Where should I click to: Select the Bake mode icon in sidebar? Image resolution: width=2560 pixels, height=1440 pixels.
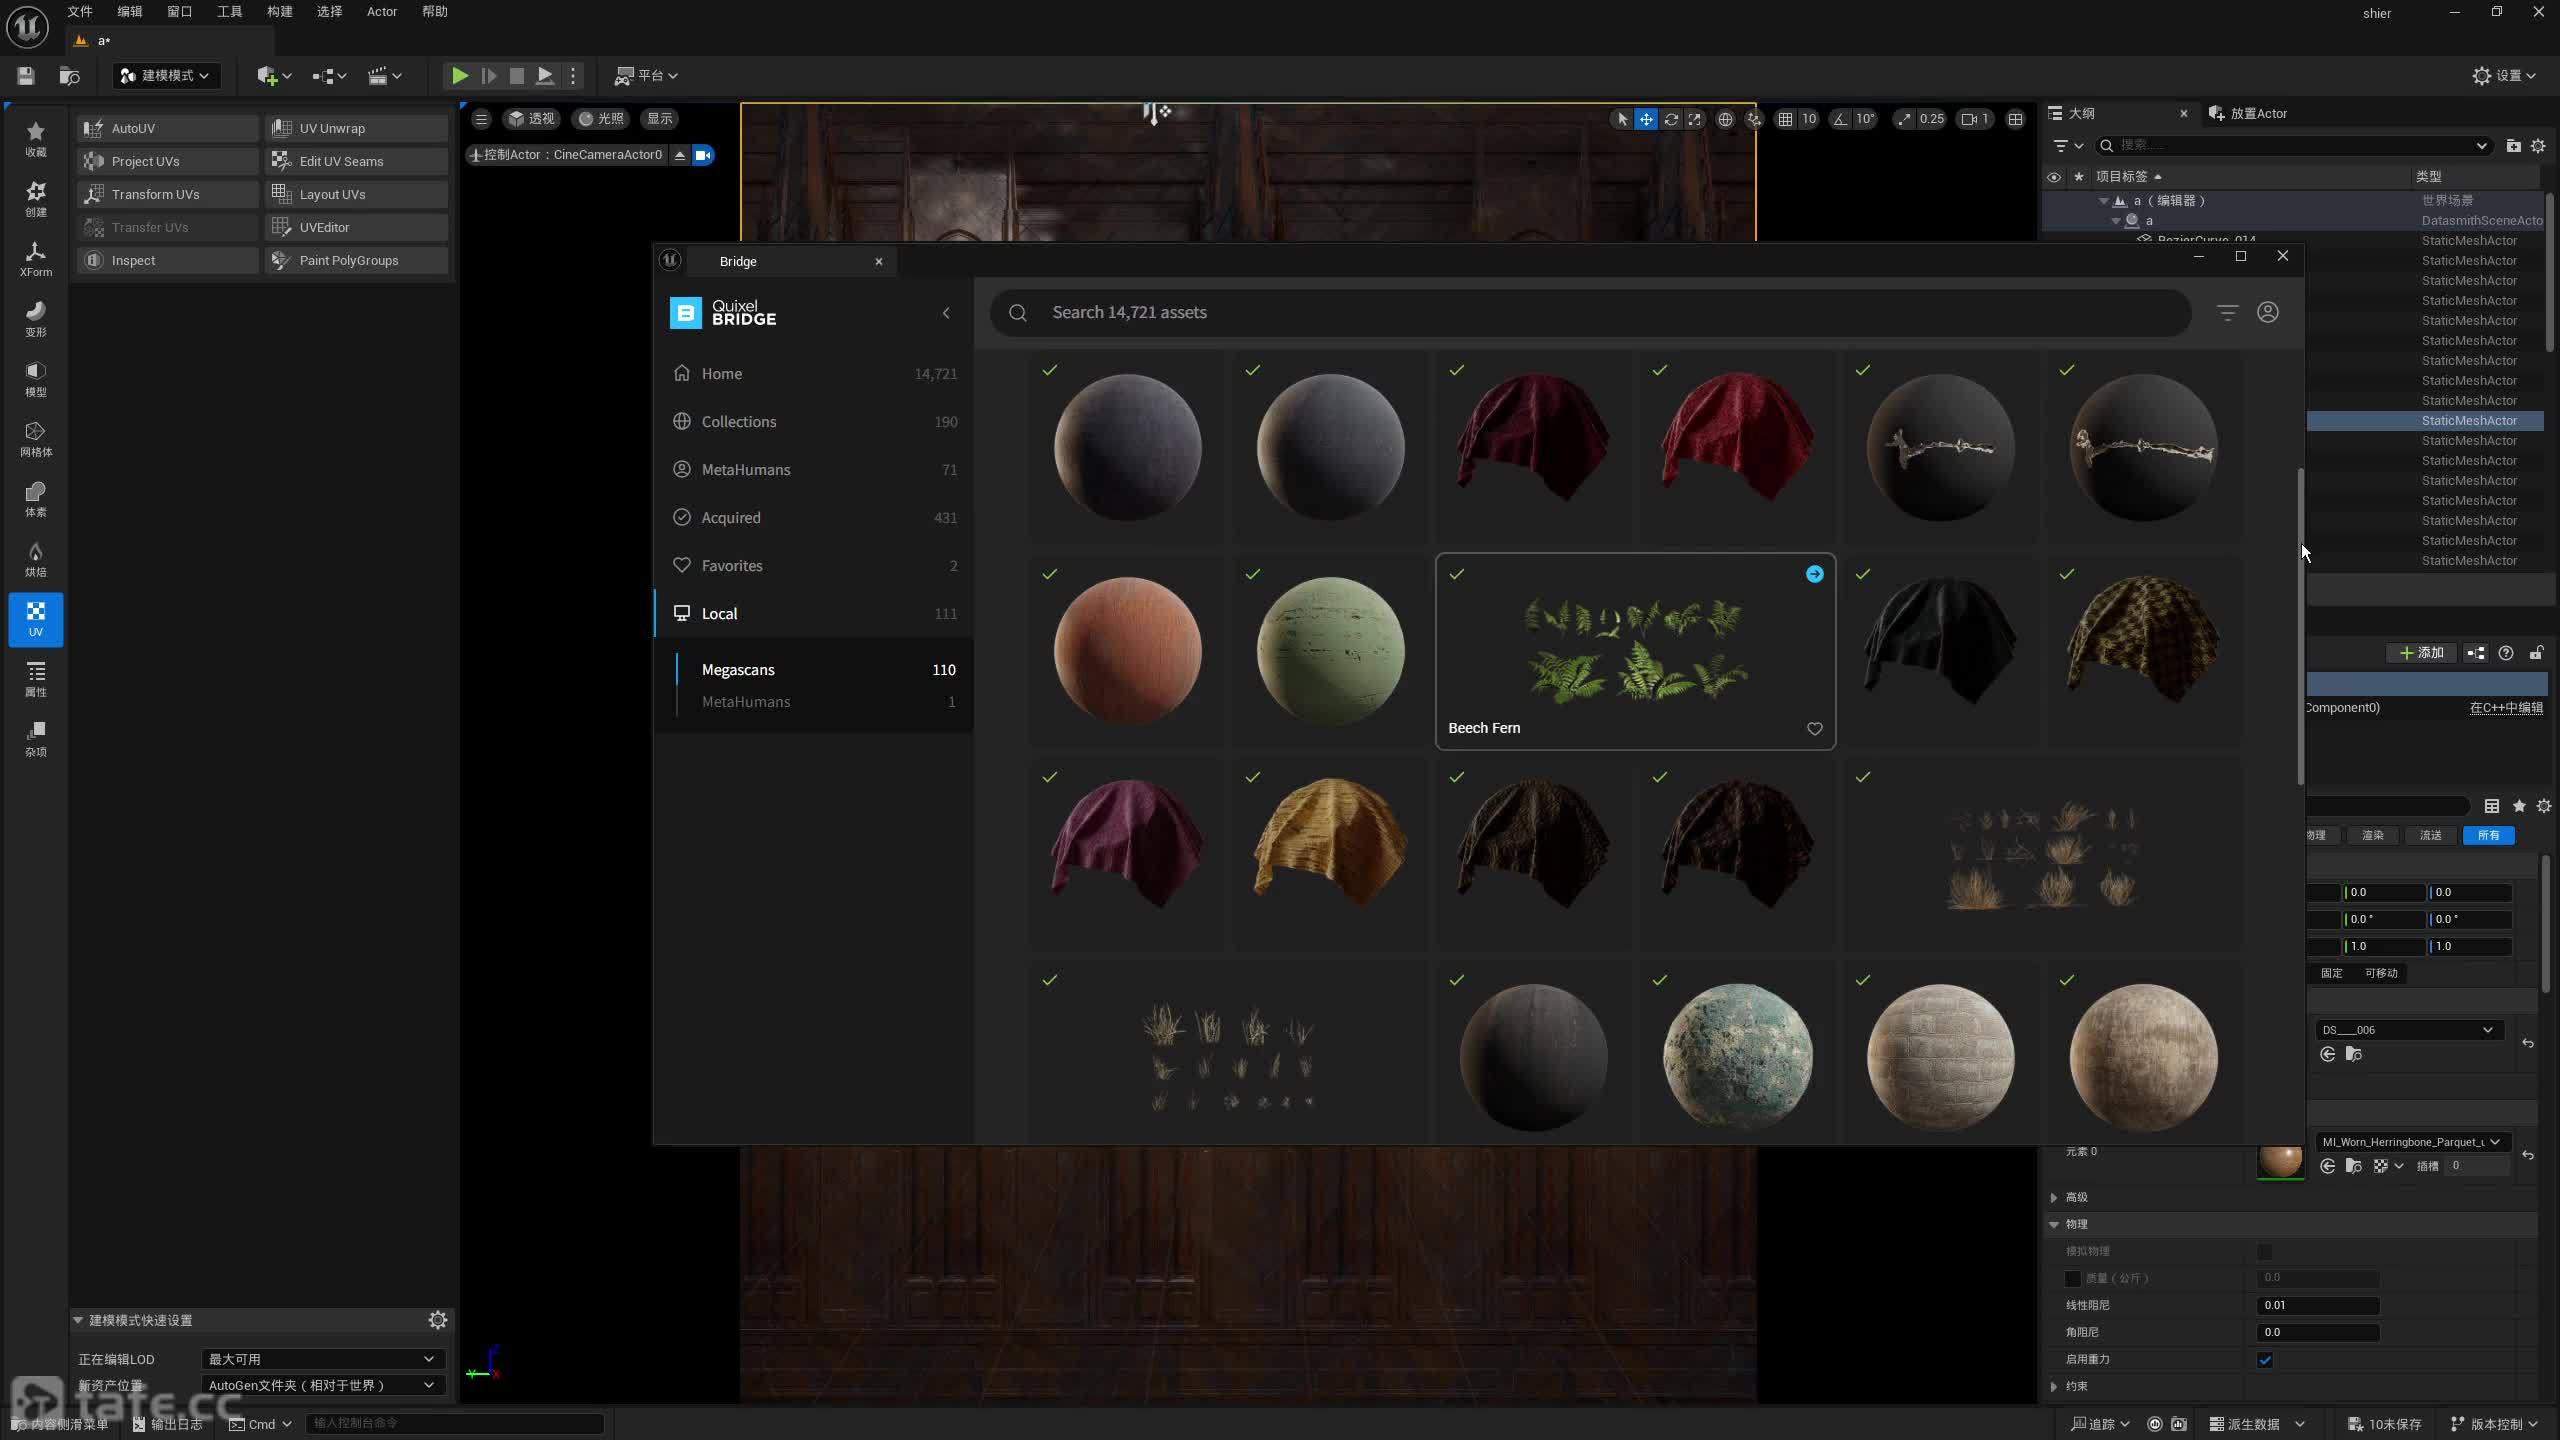35,559
